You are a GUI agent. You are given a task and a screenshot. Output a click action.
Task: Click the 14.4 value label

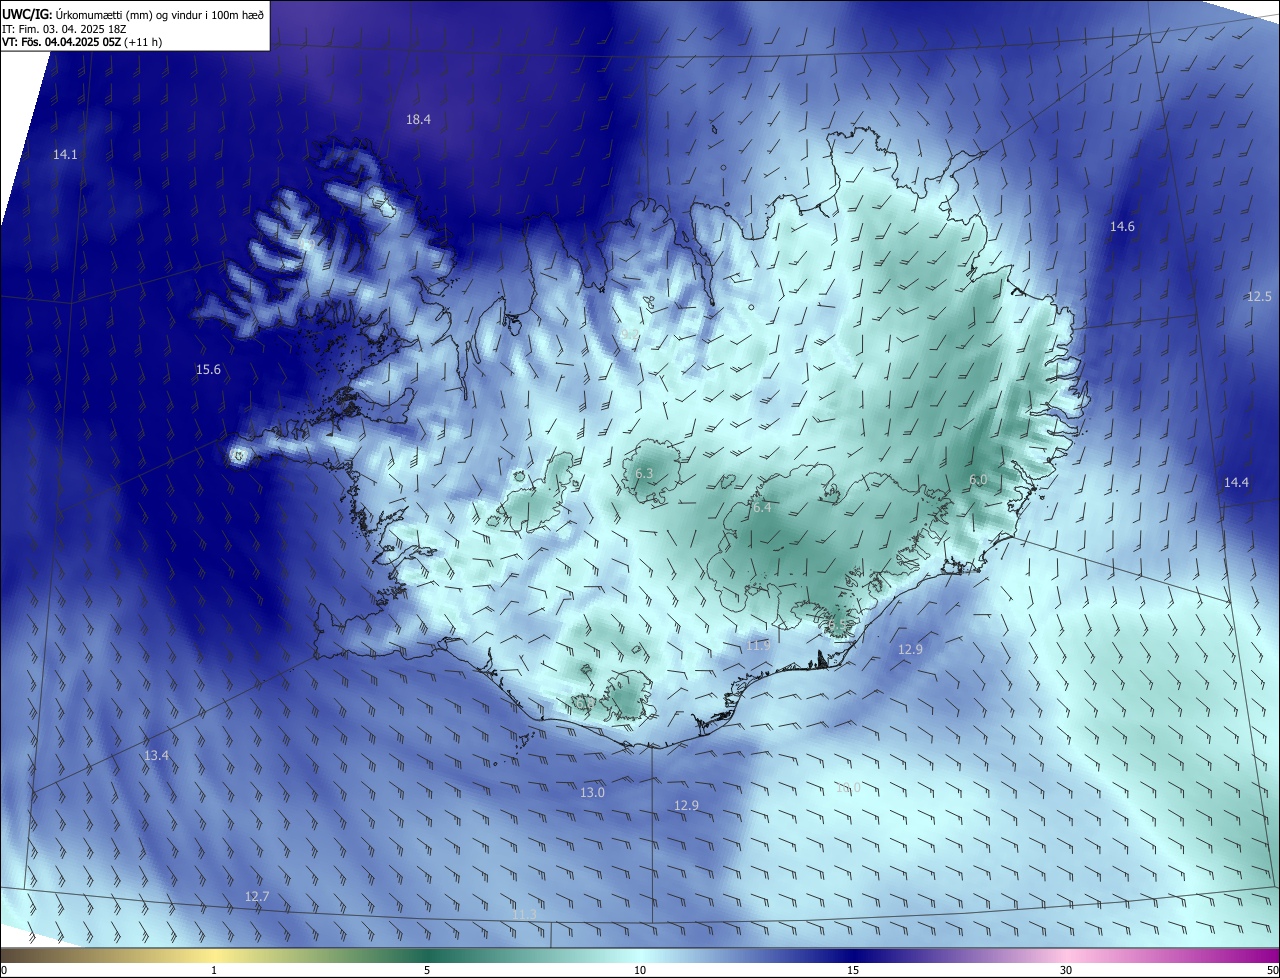[x=1236, y=483]
